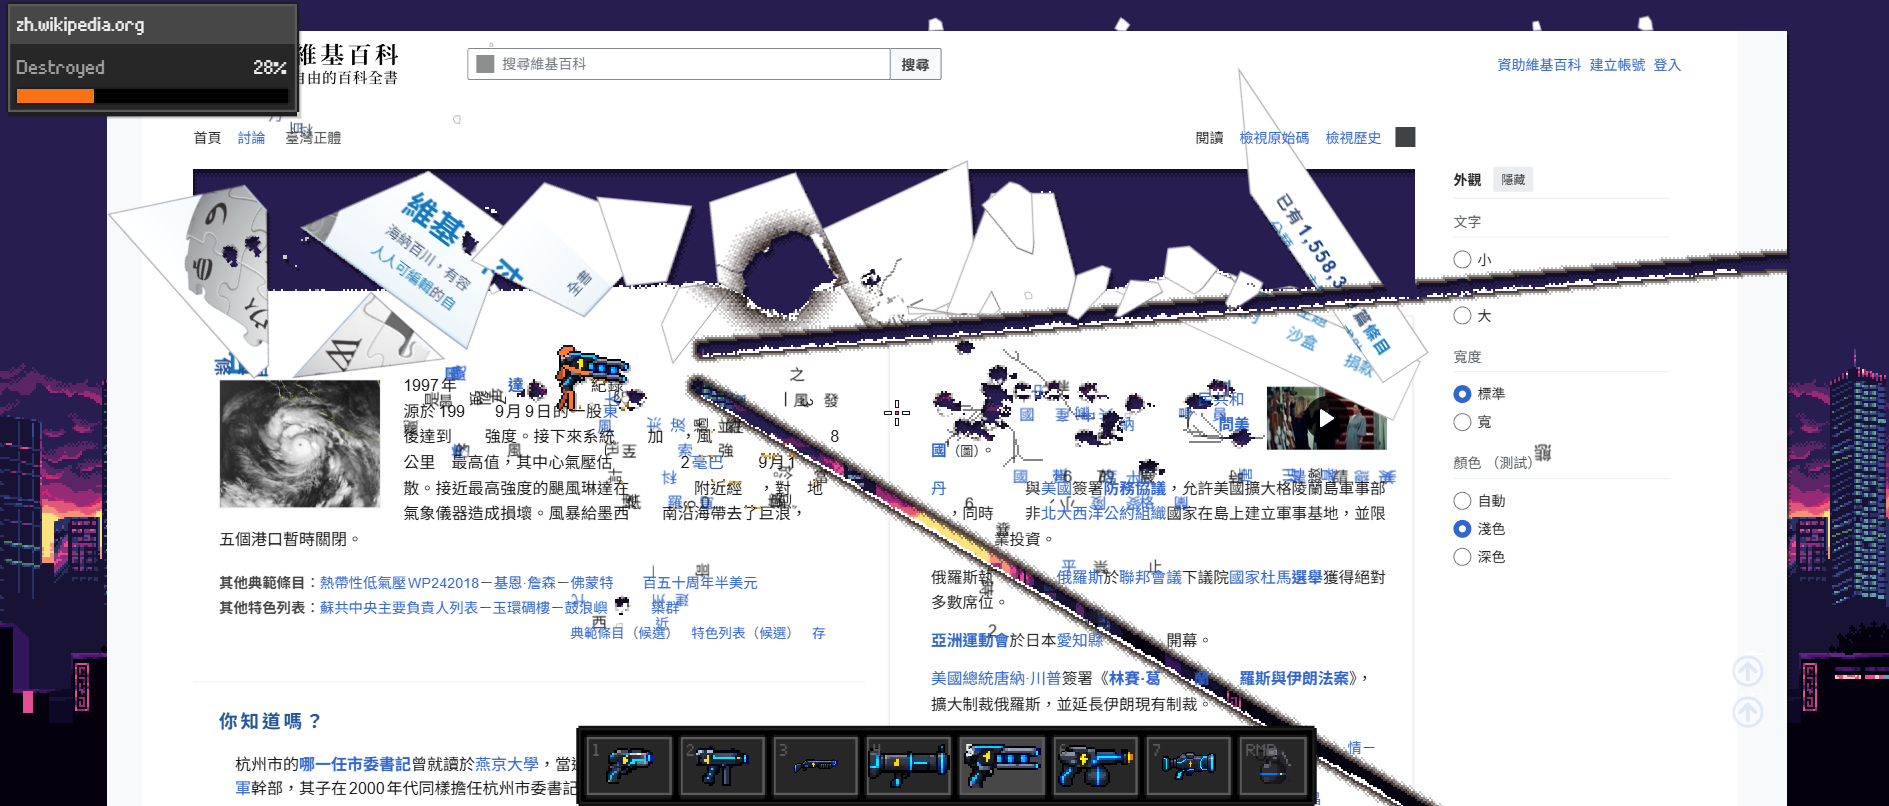Viewport: 1889px width, 806px height.
Task: Open the 哪一任市委書記 link
Action: tap(355, 764)
